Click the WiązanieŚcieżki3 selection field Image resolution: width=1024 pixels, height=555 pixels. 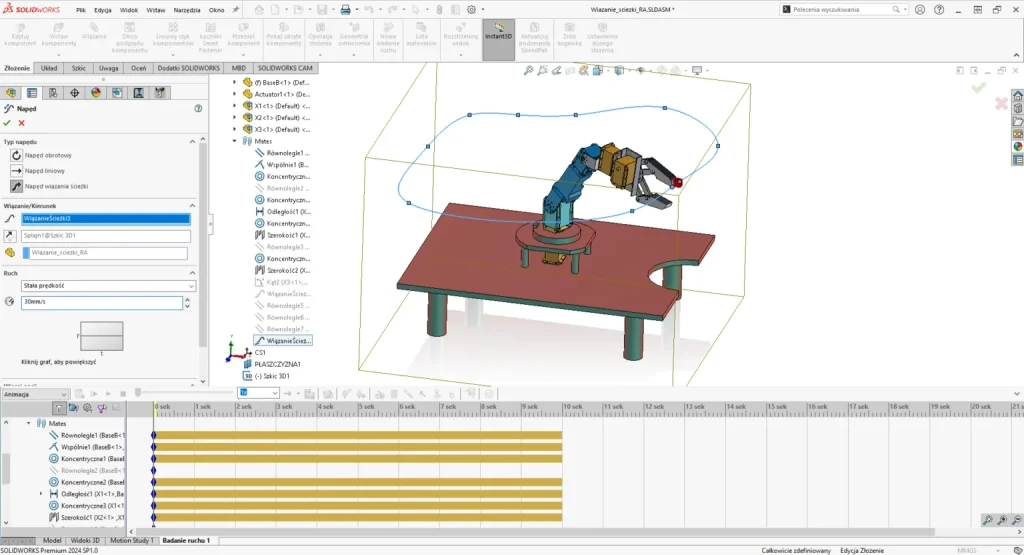pyautogui.click(x=106, y=219)
